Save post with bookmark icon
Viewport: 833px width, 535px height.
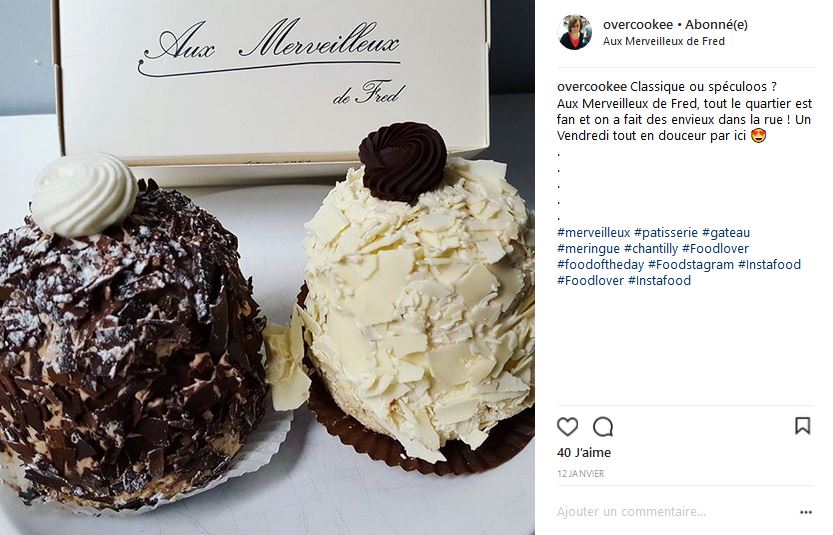pyautogui.click(x=802, y=426)
